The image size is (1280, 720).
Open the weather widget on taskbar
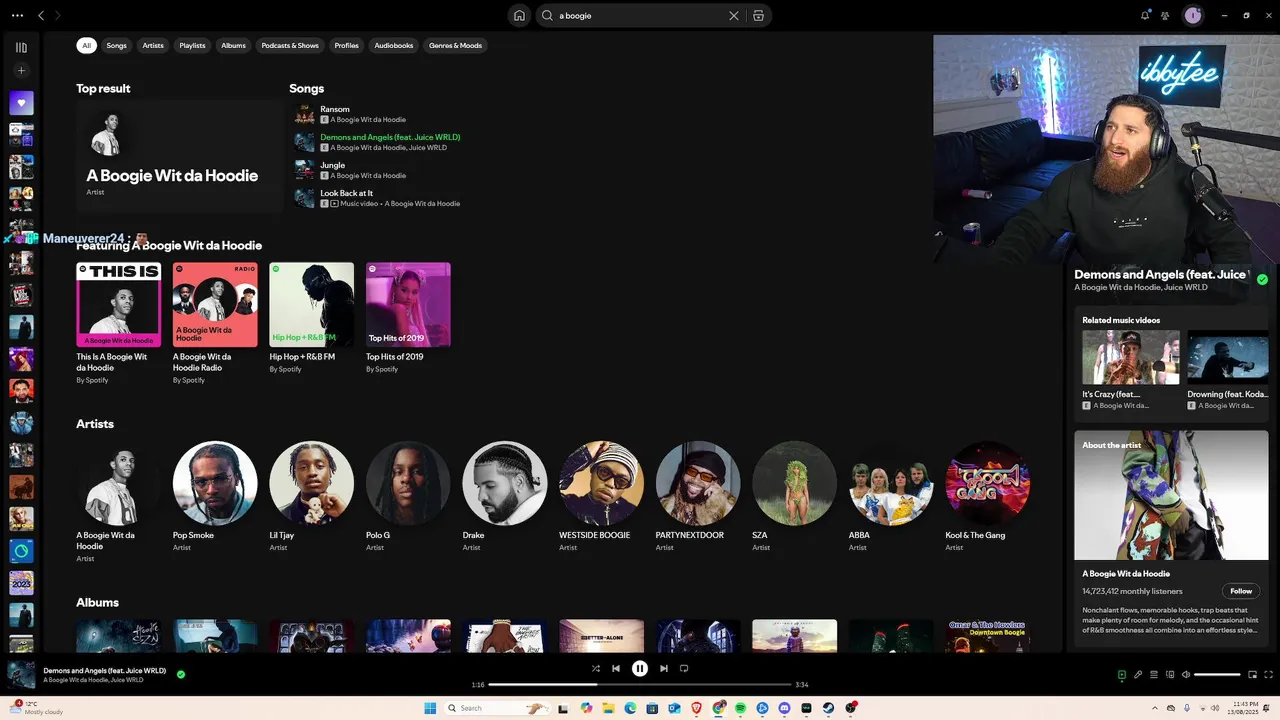38,708
